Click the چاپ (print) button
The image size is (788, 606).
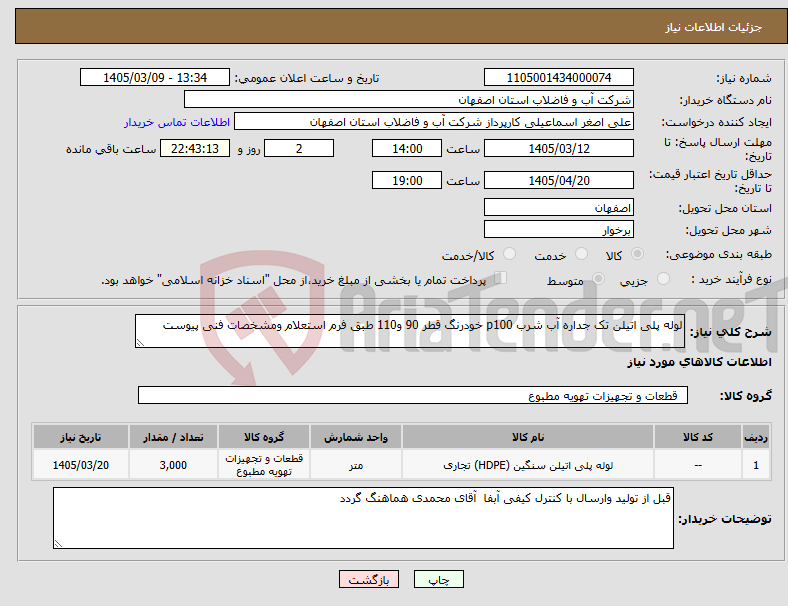(438, 579)
